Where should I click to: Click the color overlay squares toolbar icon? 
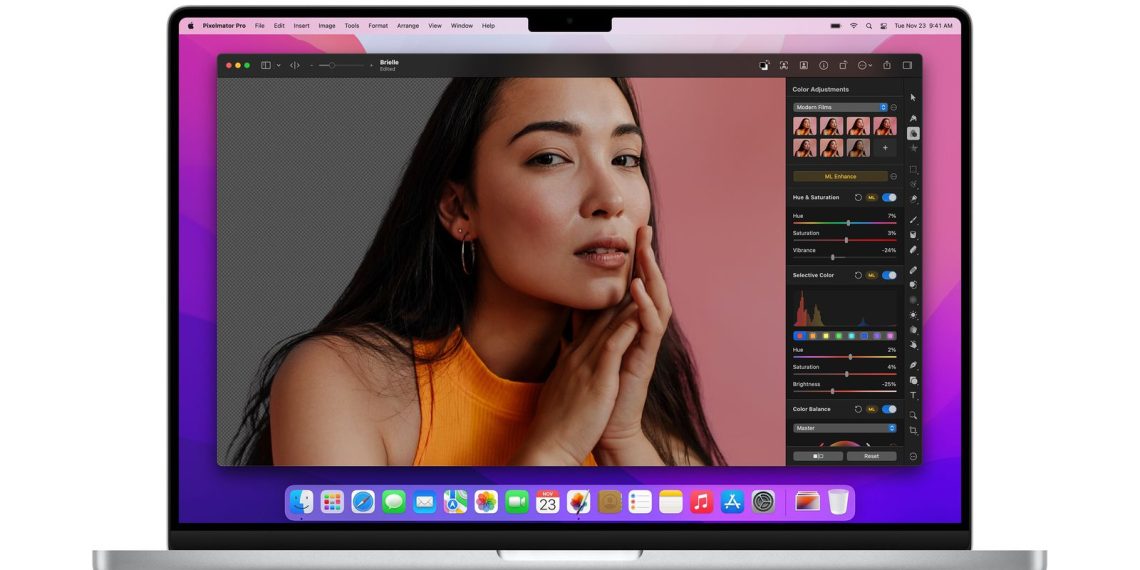click(764, 65)
